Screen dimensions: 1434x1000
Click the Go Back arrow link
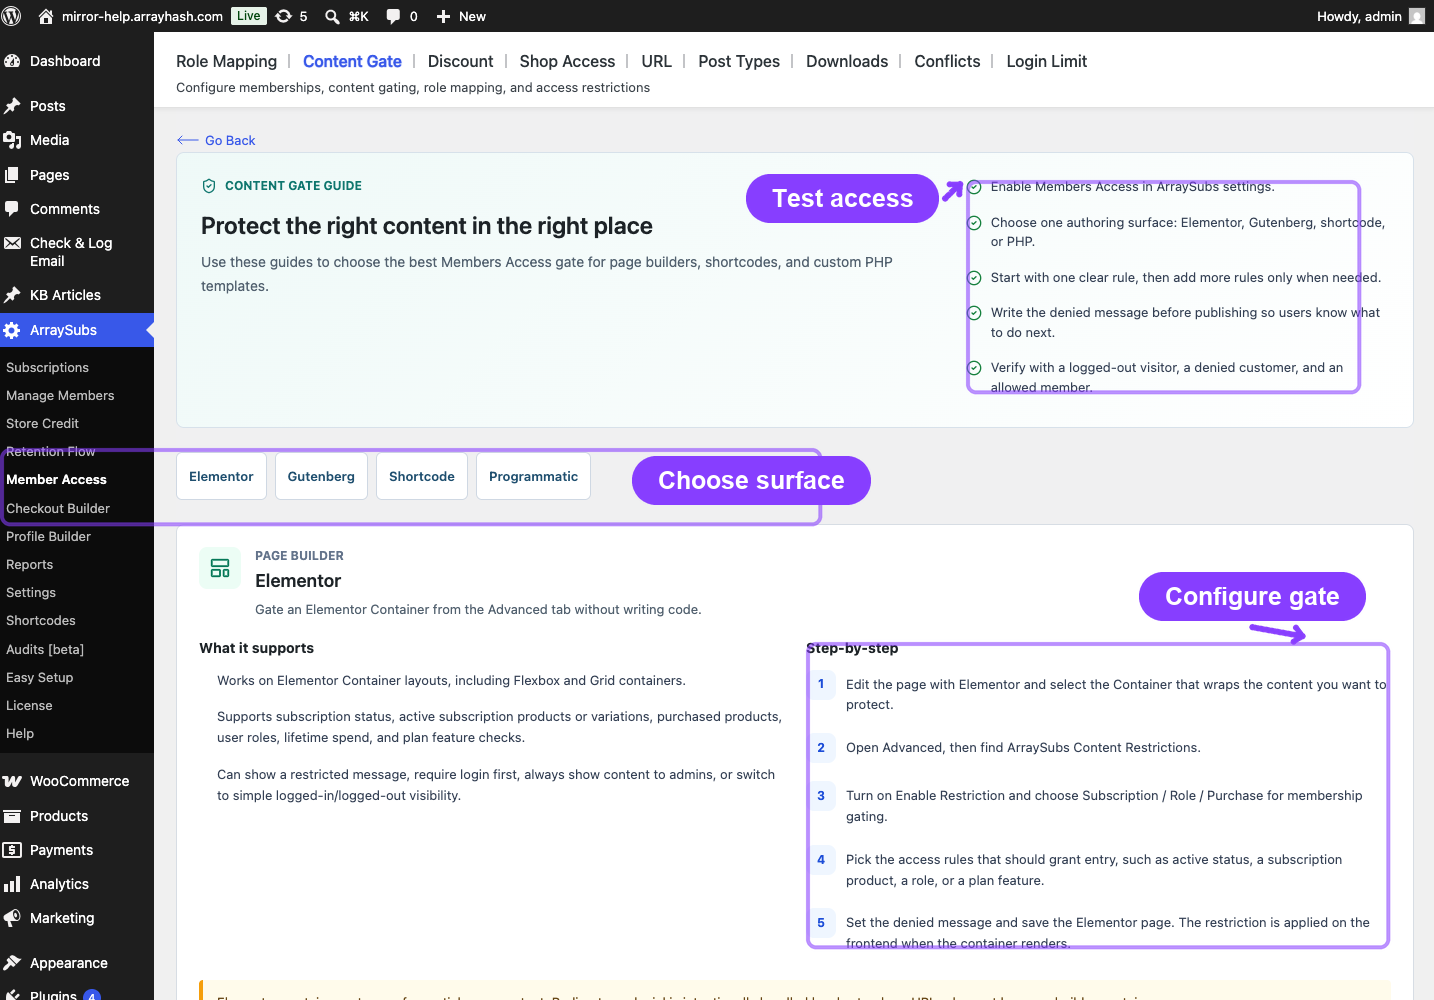[x=216, y=140]
